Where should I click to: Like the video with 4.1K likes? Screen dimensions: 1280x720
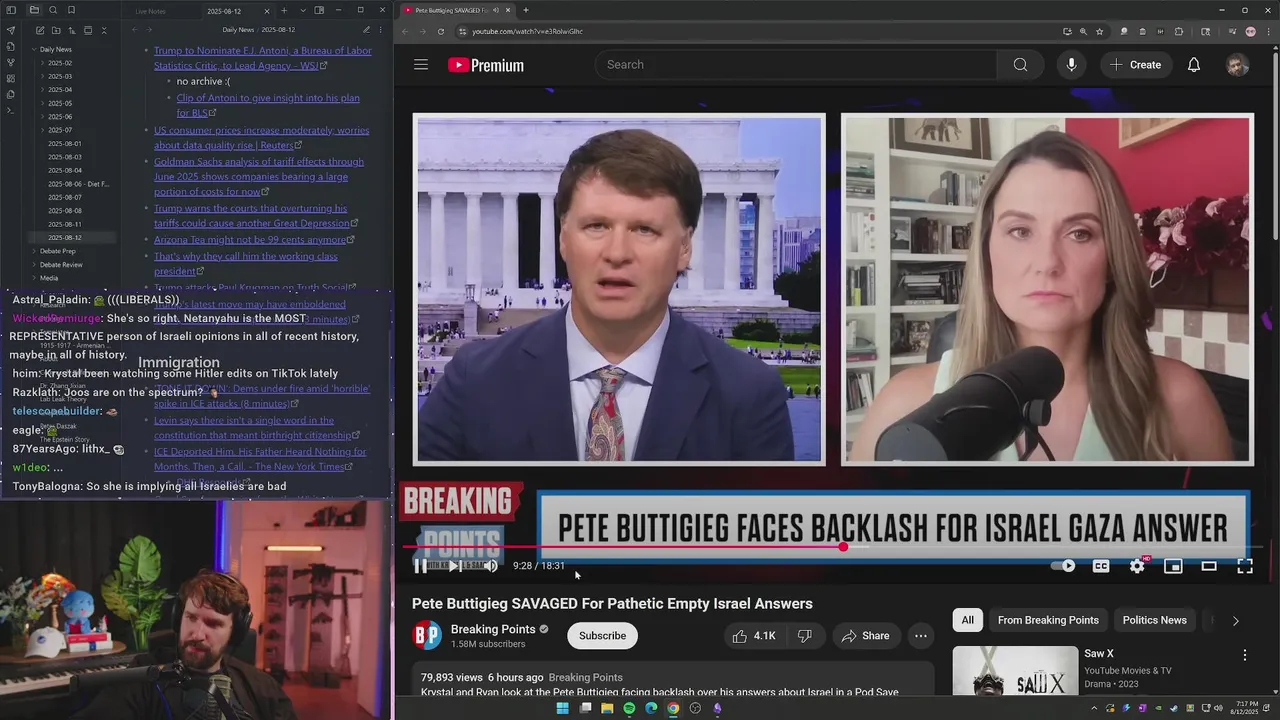click(754, 636)
